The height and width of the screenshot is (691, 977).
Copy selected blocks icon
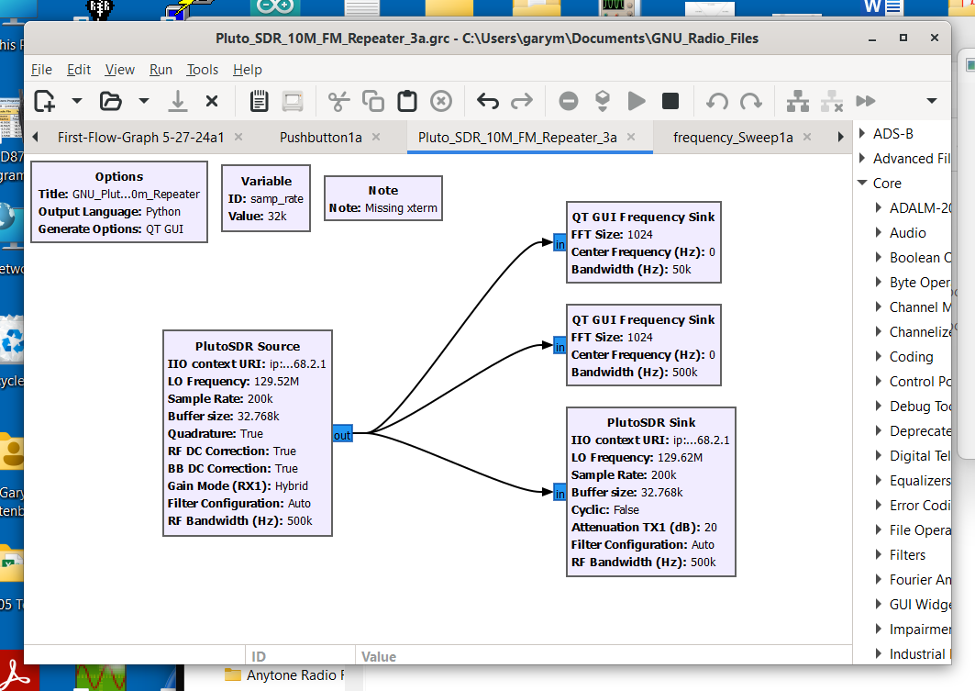[x=373, y=101]
